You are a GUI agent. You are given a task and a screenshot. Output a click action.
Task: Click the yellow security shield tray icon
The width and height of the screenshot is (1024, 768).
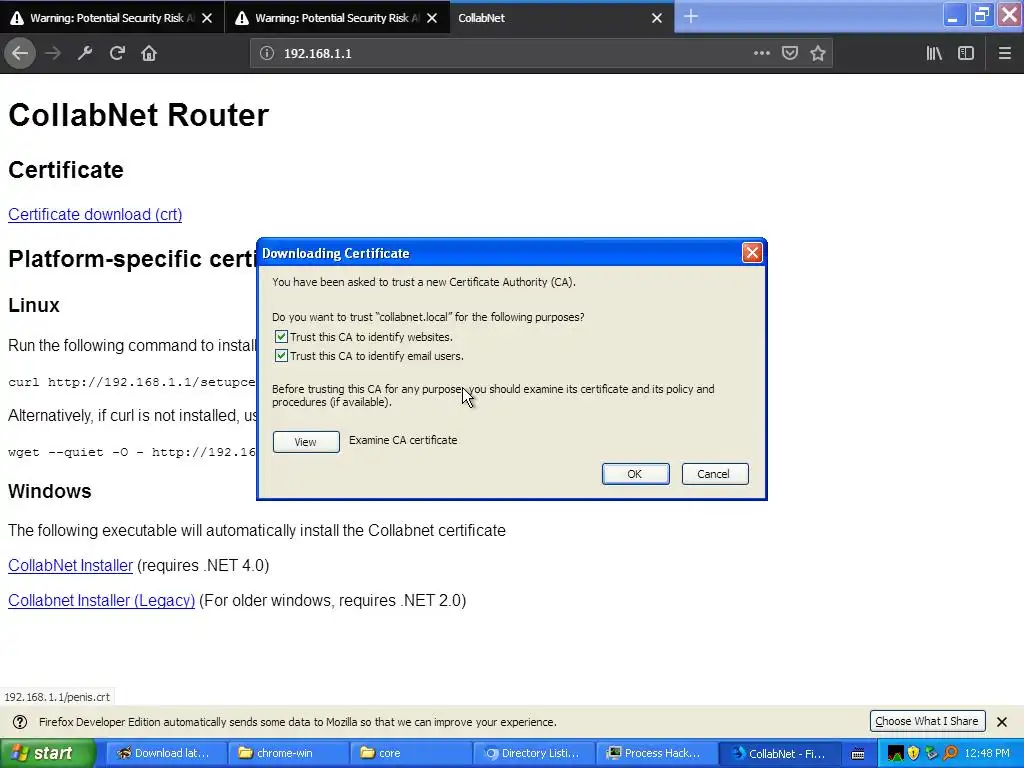pyautogui.click(x=913, y=754)
